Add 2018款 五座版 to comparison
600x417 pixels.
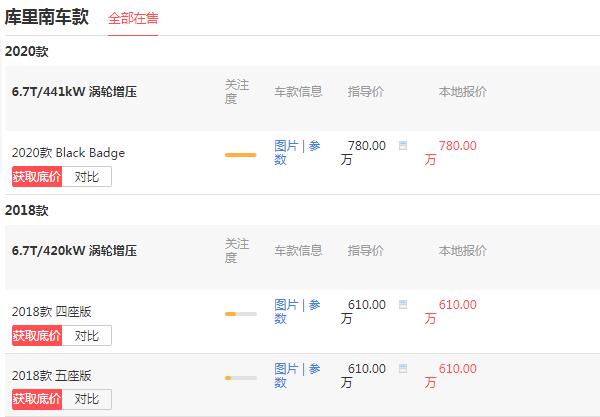point(87,399)
